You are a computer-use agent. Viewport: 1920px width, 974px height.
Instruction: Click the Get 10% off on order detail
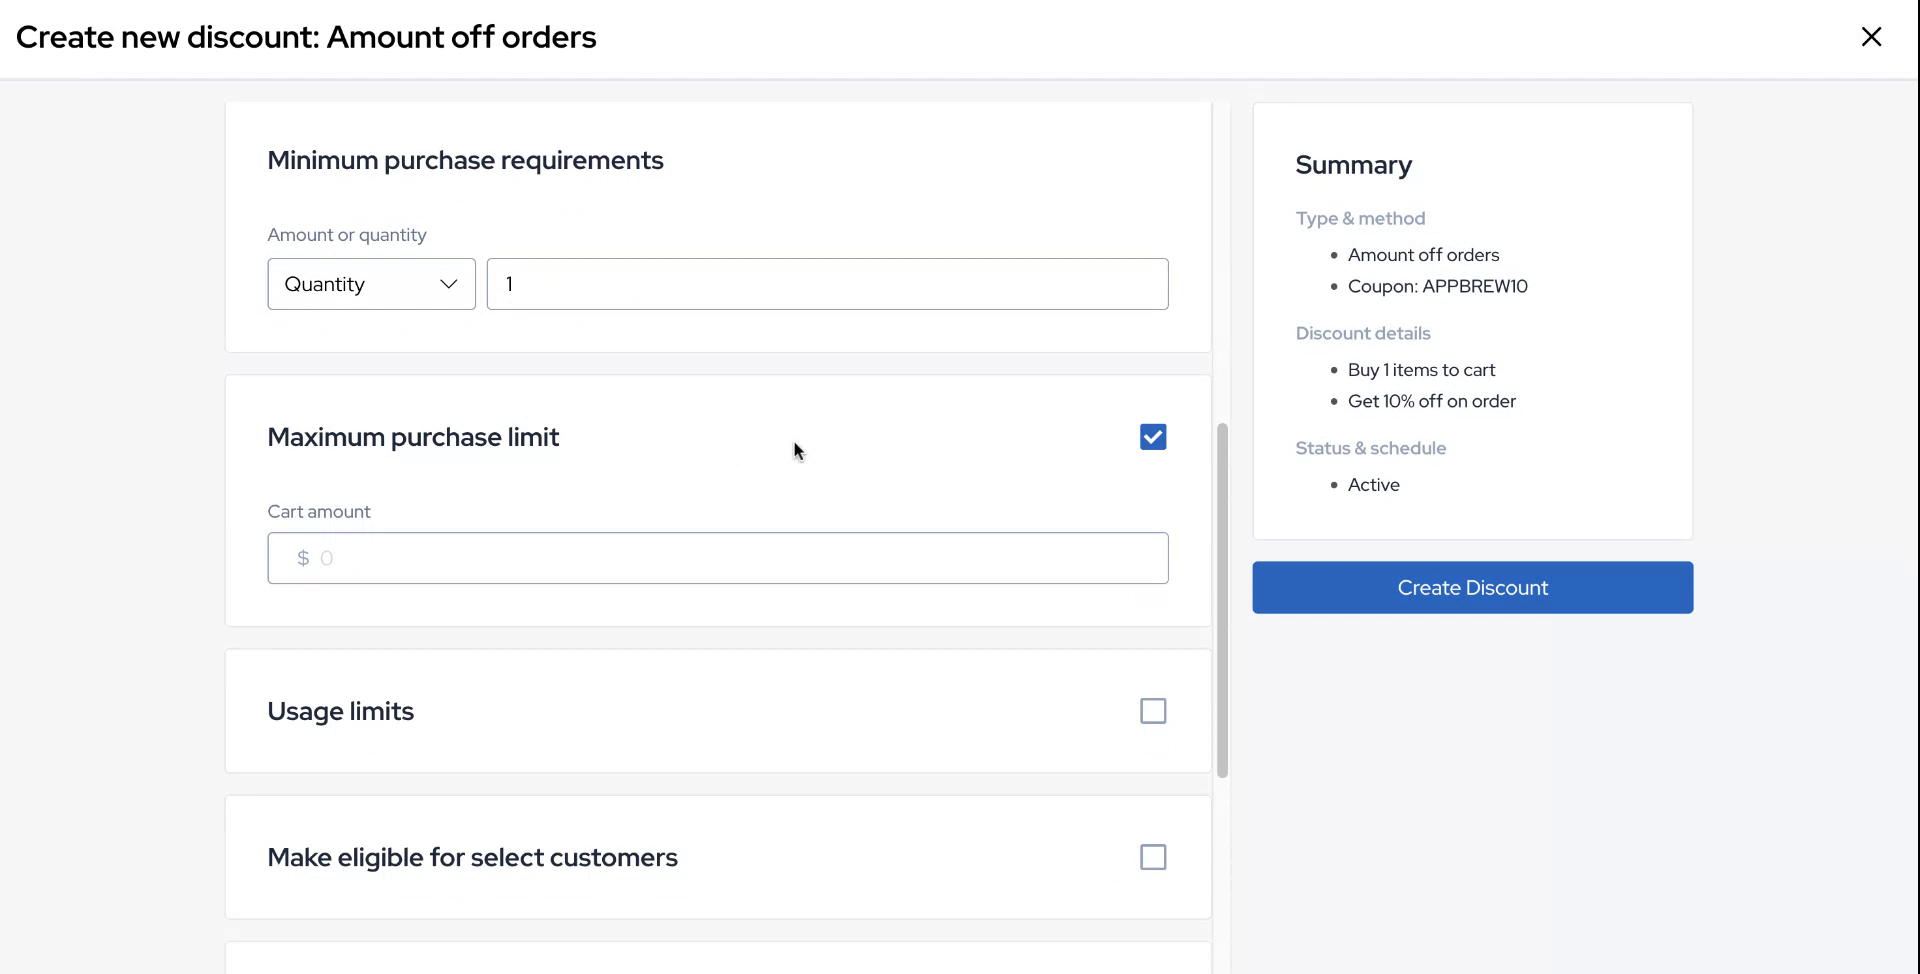(x=1432, y=400)
